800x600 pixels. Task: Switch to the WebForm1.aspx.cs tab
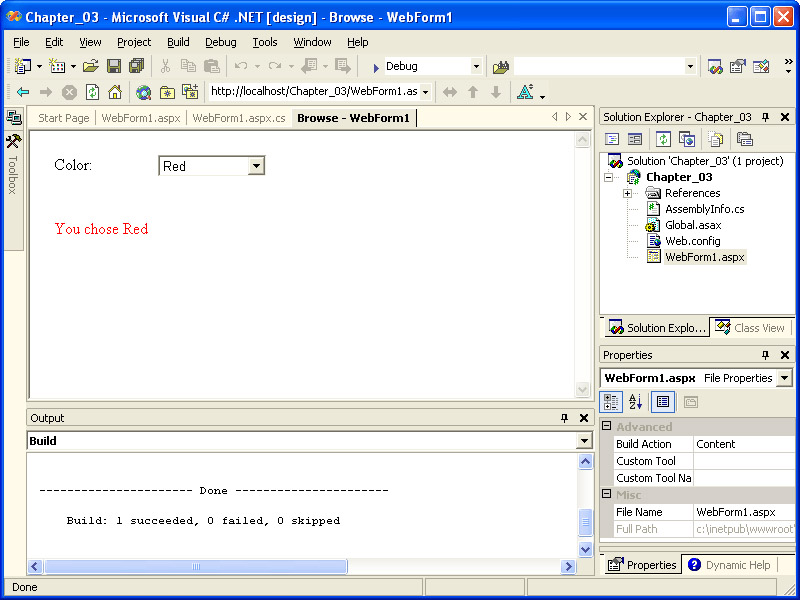(x=238, y=118)
